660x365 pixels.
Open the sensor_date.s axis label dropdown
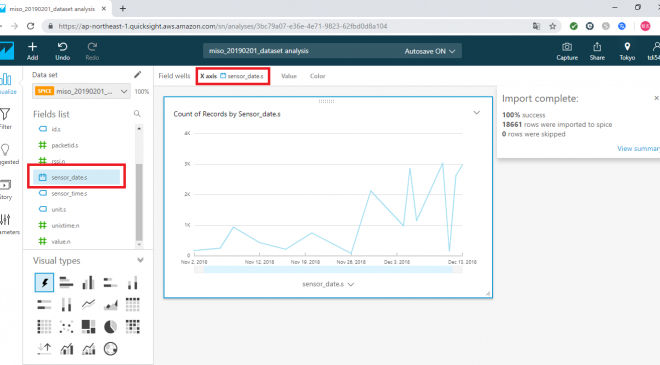click(x=328, y=284)
